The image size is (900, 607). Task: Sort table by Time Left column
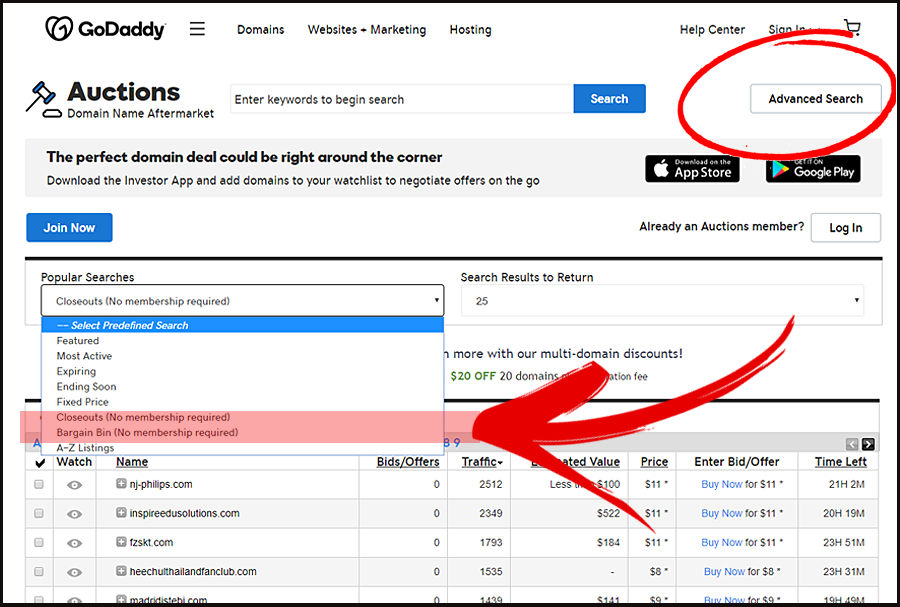point(841,462)
